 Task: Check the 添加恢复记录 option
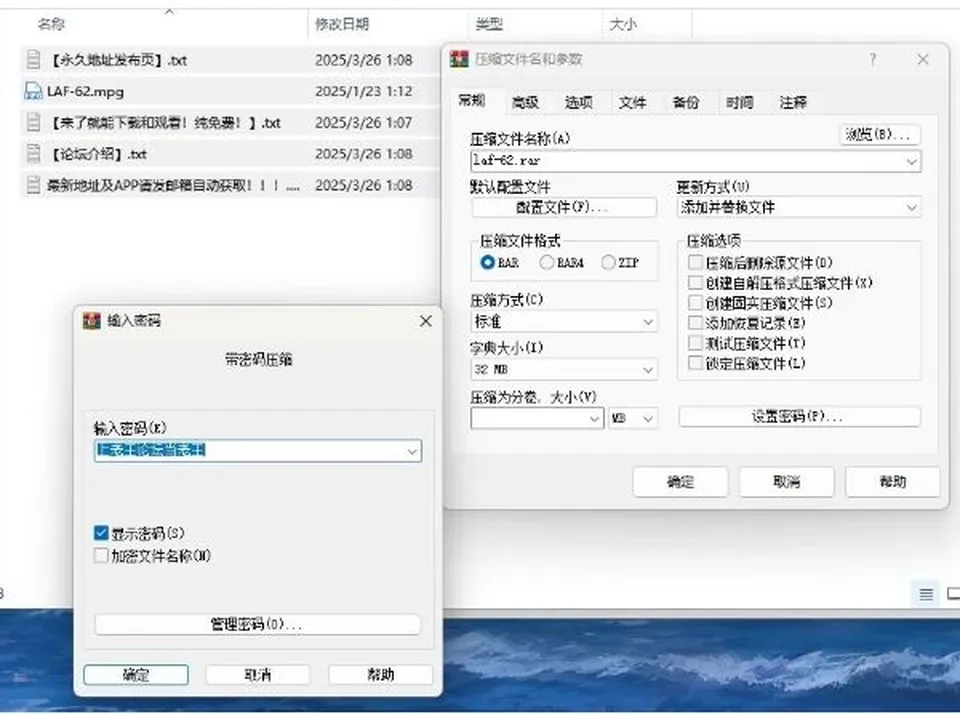click(695, 323)
